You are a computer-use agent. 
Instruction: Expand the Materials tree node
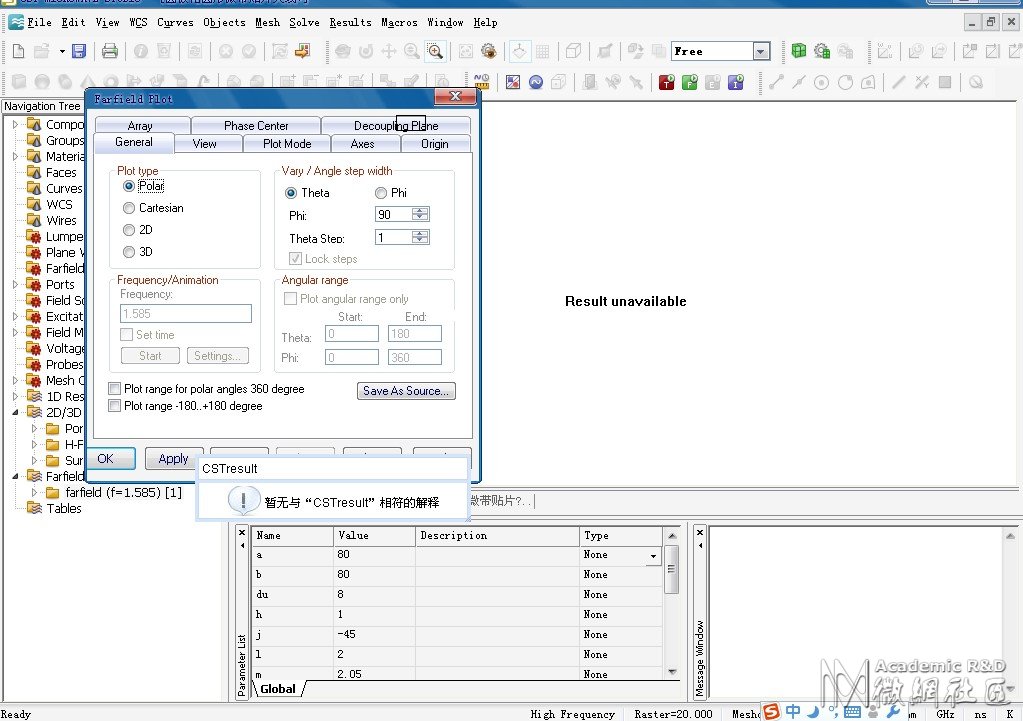[x=16, y=156]
